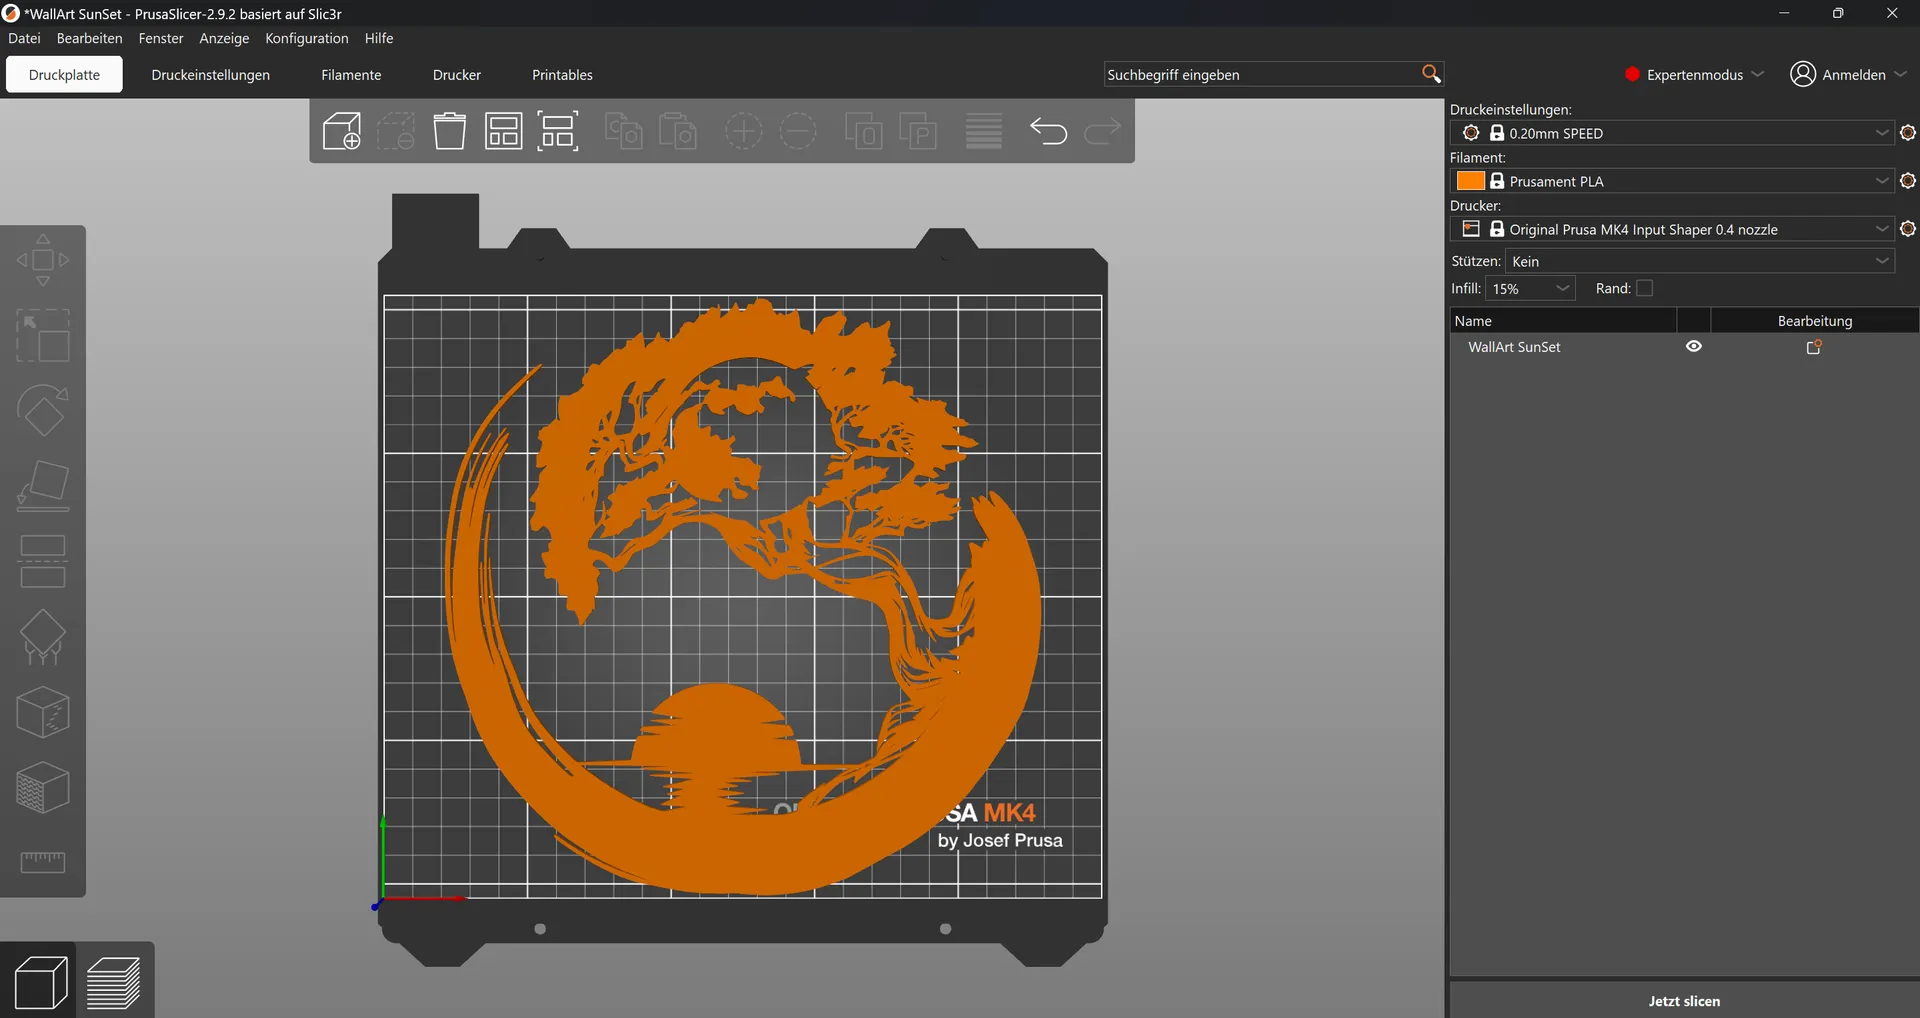Click the orange filament color swatch
The height and width of the screenshot is (1018, 1920).
click(x=1470, y=181)
